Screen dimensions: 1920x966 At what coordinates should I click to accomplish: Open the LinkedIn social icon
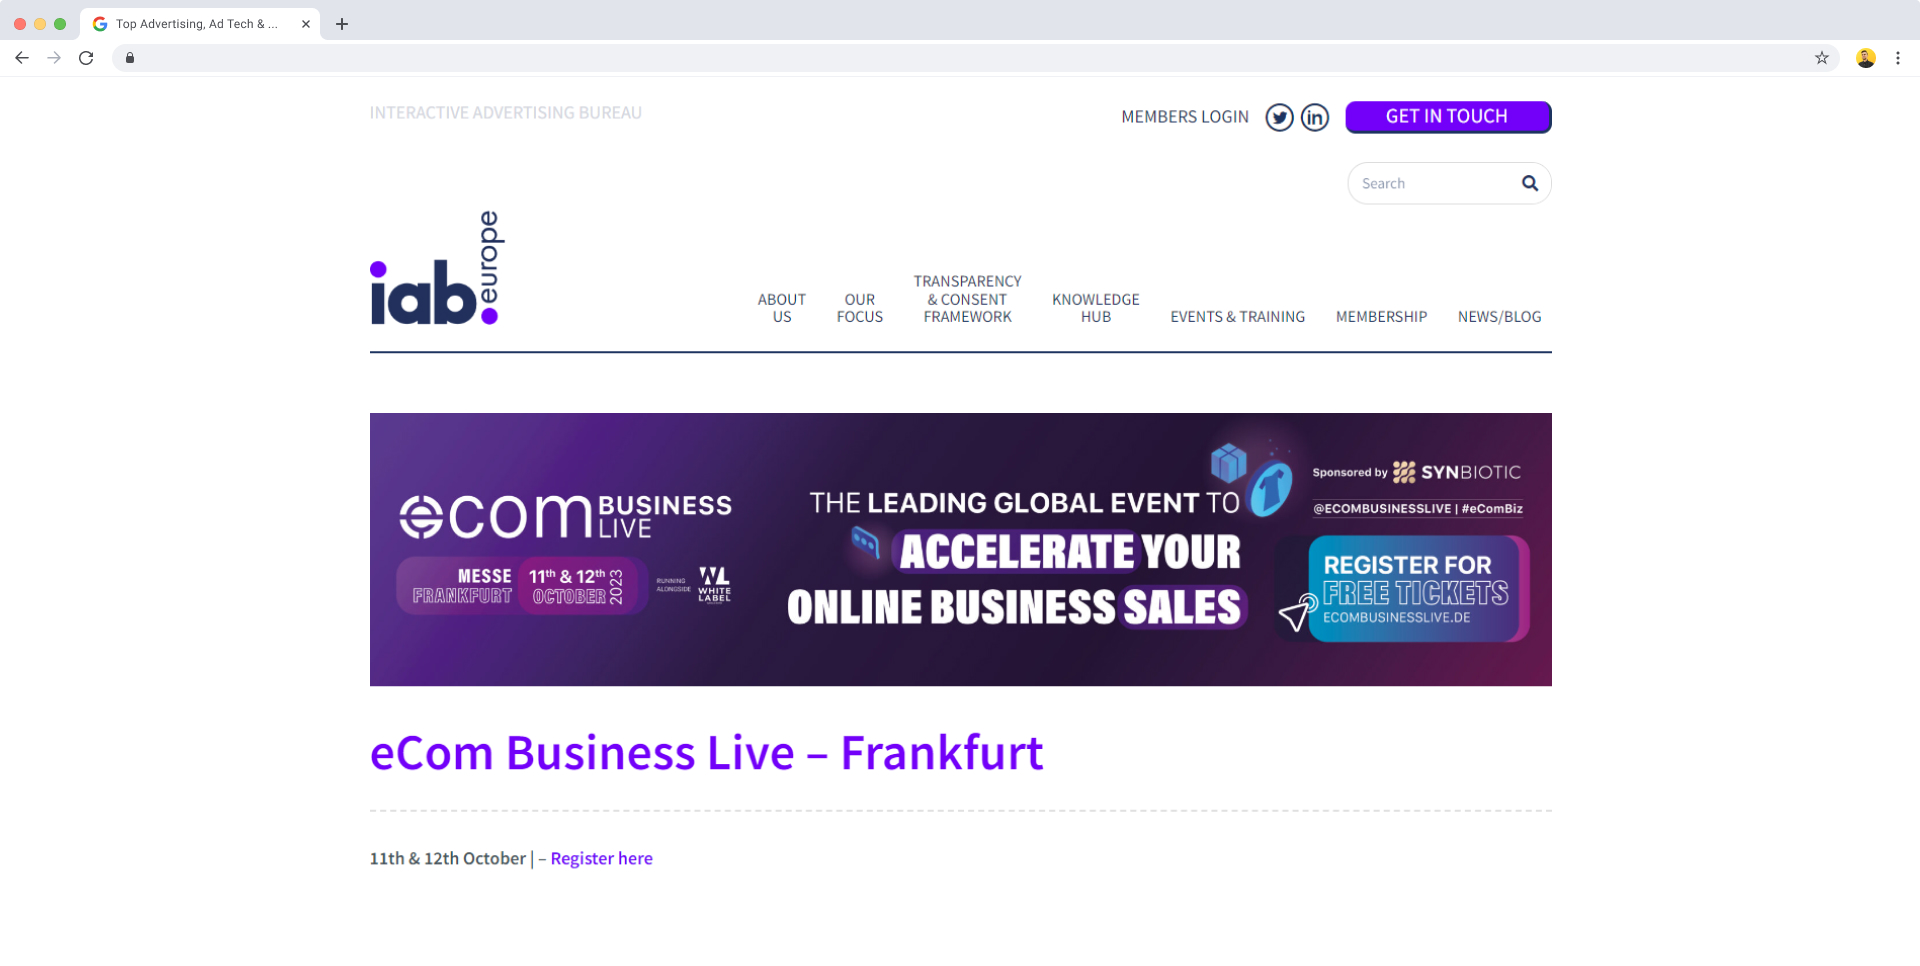[x=1315, y=117]
